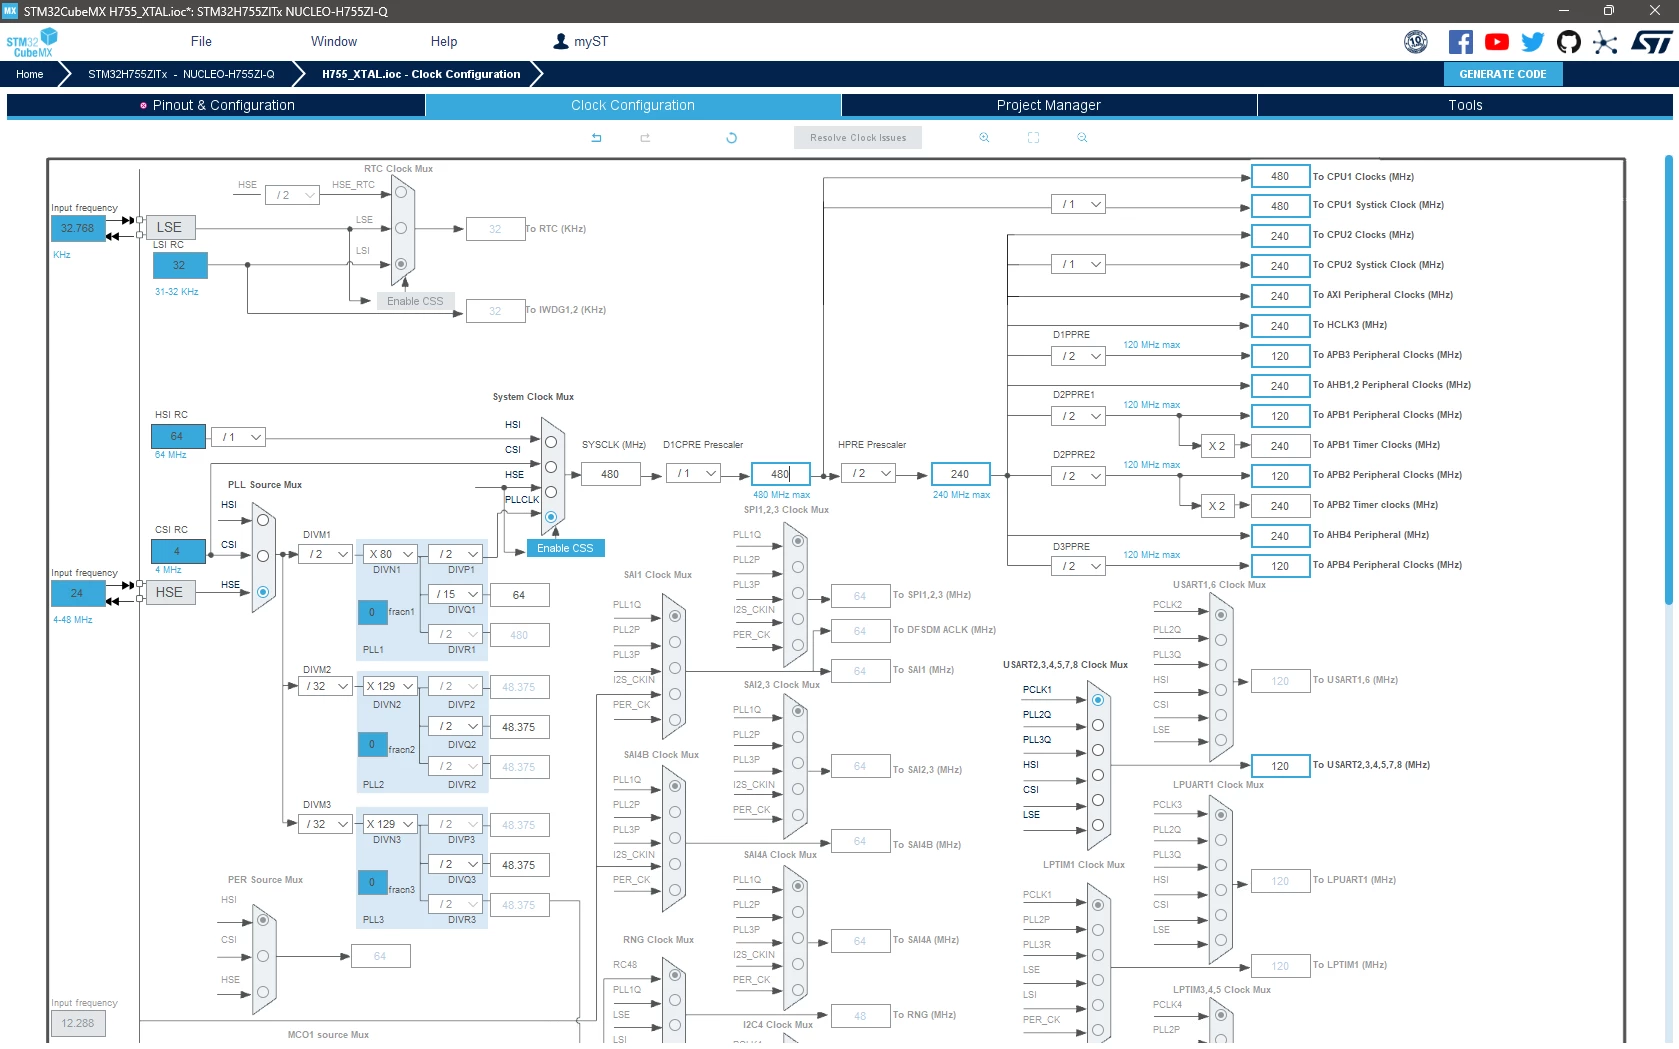Click the HSE oscillator block
The image size is (1679, 1049).
pyautogui.click(x=169, y=592)
